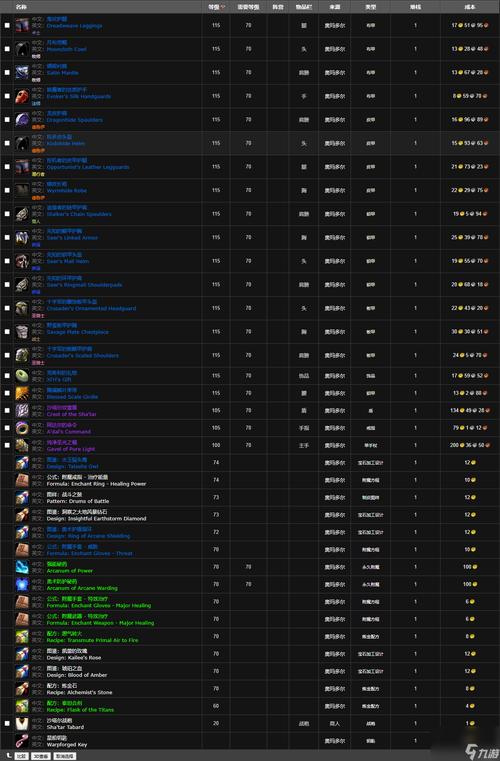Click the Gavel of Pure Light icon

22,446
